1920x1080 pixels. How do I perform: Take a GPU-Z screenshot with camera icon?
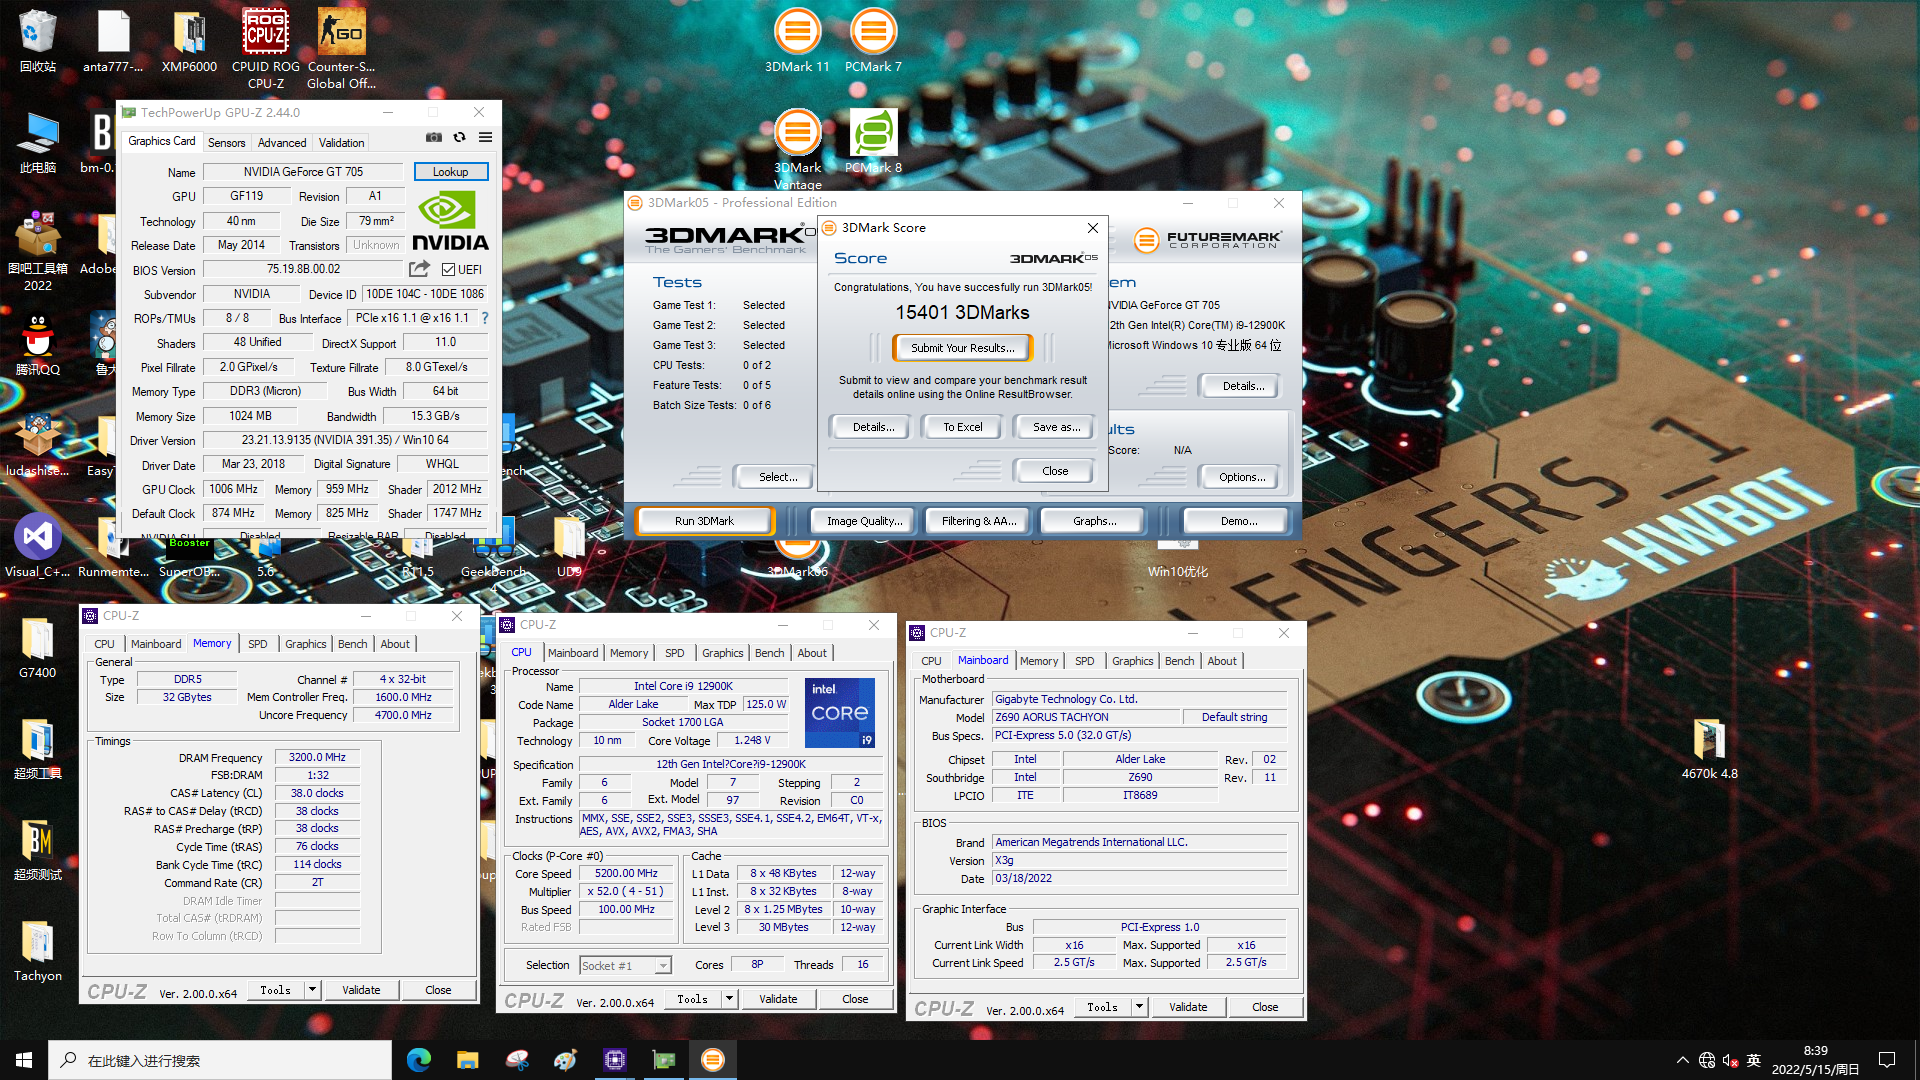click(434, 138)
